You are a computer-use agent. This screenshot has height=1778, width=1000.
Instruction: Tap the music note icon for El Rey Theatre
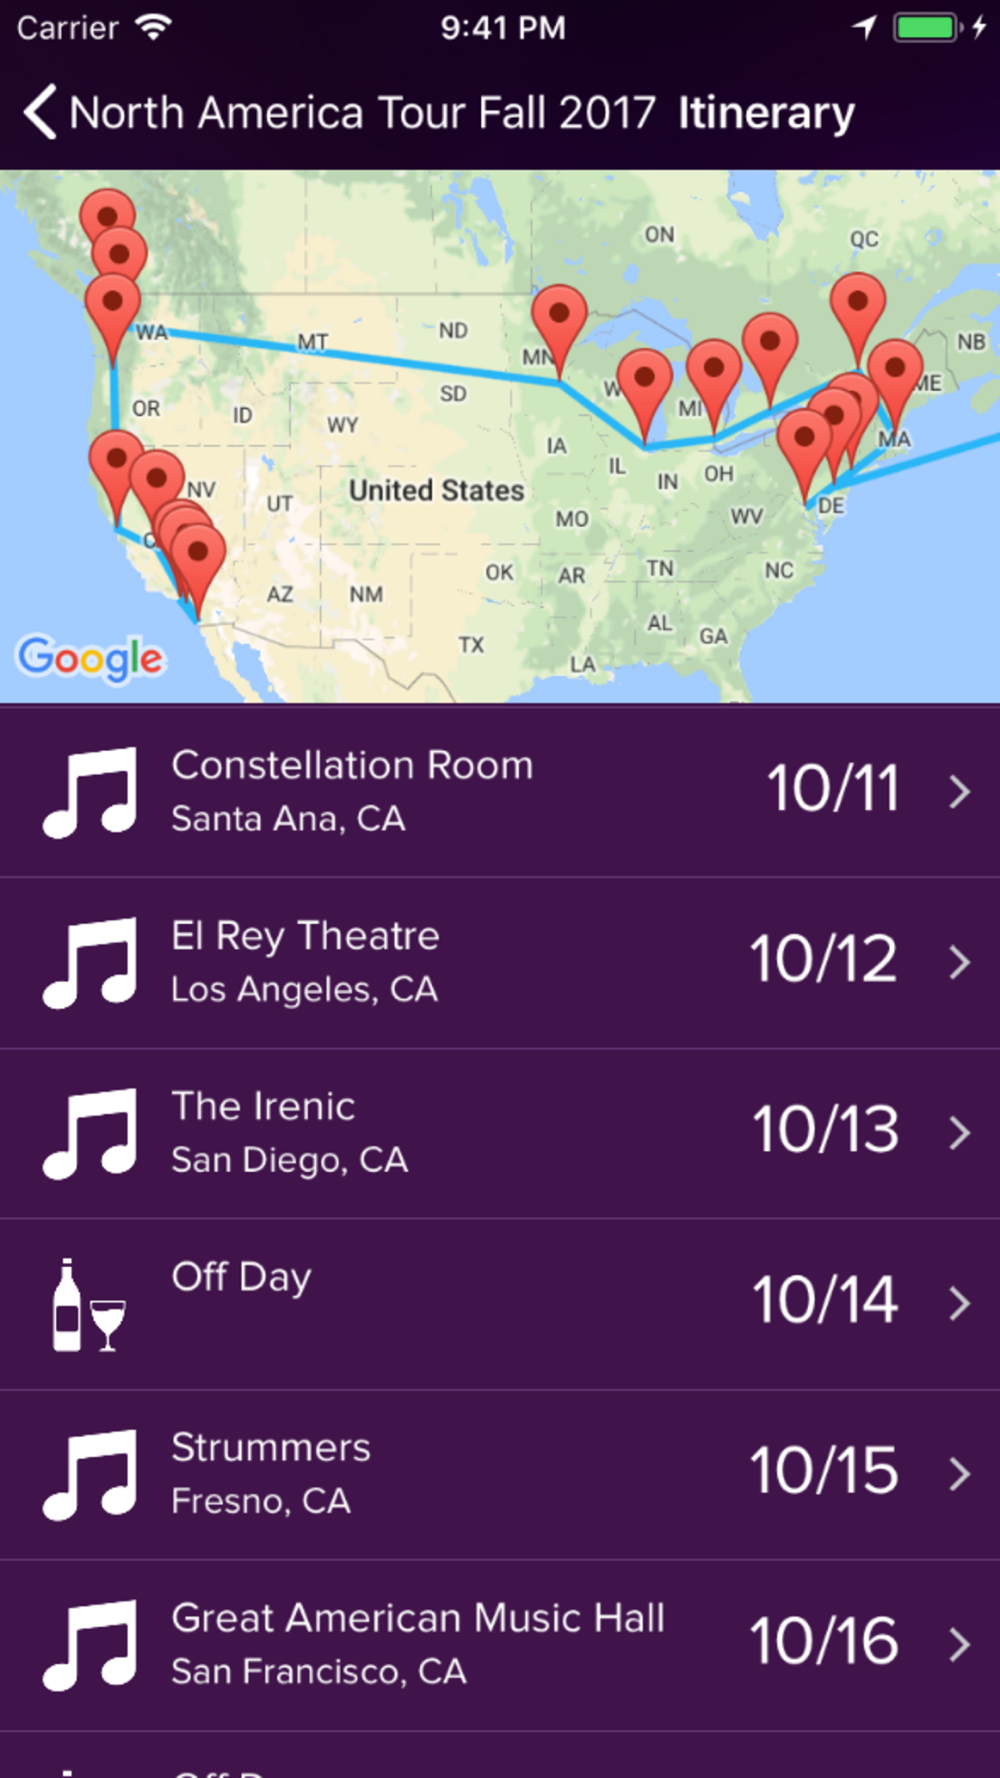(90, 963)
